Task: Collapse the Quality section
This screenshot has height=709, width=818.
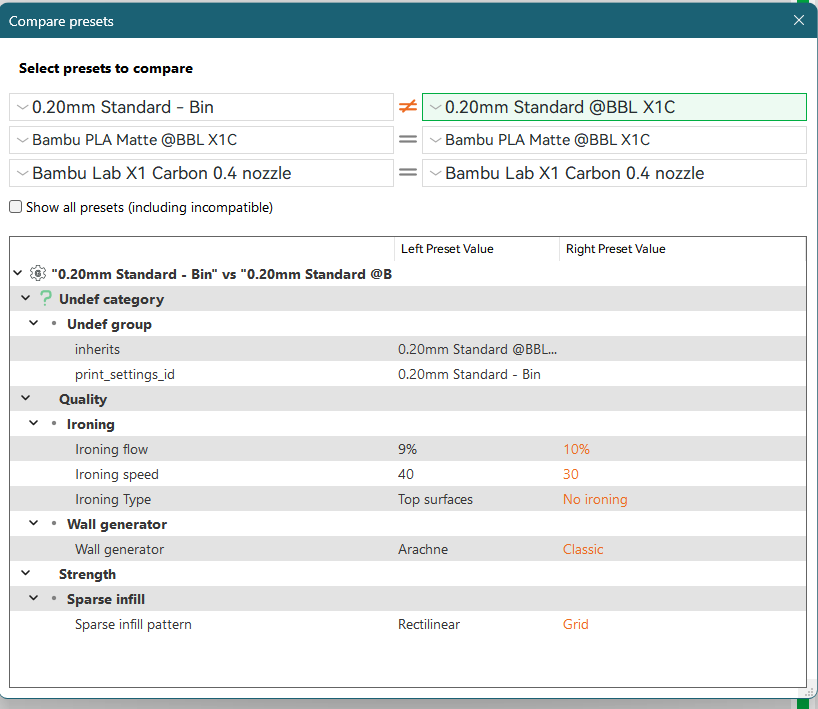Action: pyautogui.click(x=26, y=398)
